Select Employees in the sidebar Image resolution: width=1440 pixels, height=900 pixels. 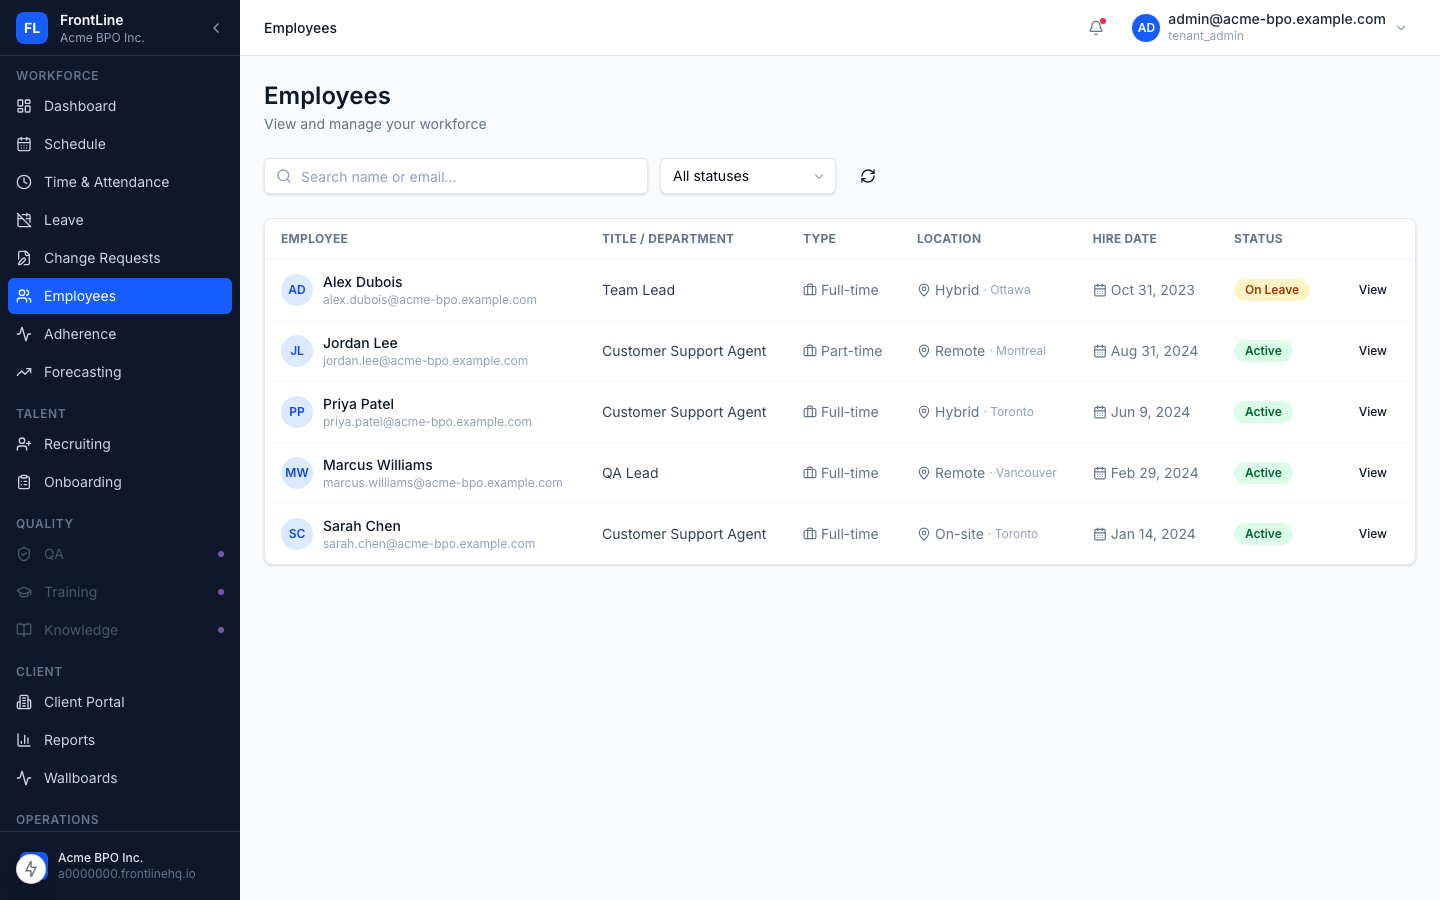[x=80, y=296]
